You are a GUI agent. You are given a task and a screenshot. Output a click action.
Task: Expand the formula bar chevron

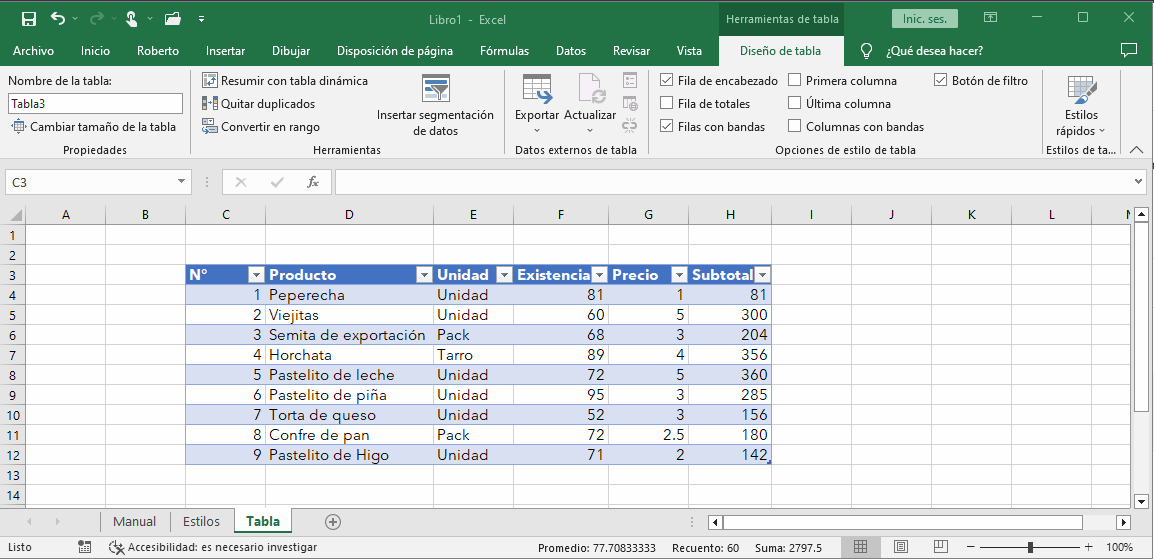pyautogui.click(x=1139, y=181)
